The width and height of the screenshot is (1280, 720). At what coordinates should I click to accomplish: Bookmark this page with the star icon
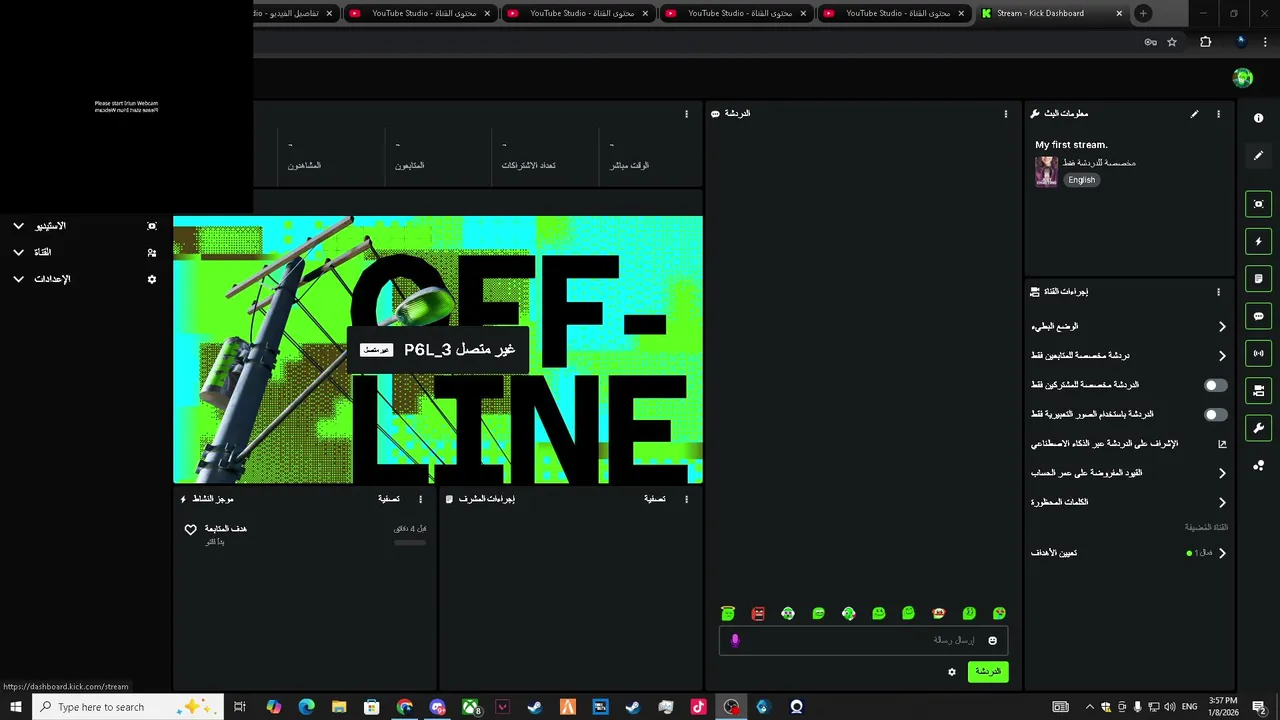(x=1172, y=42)
